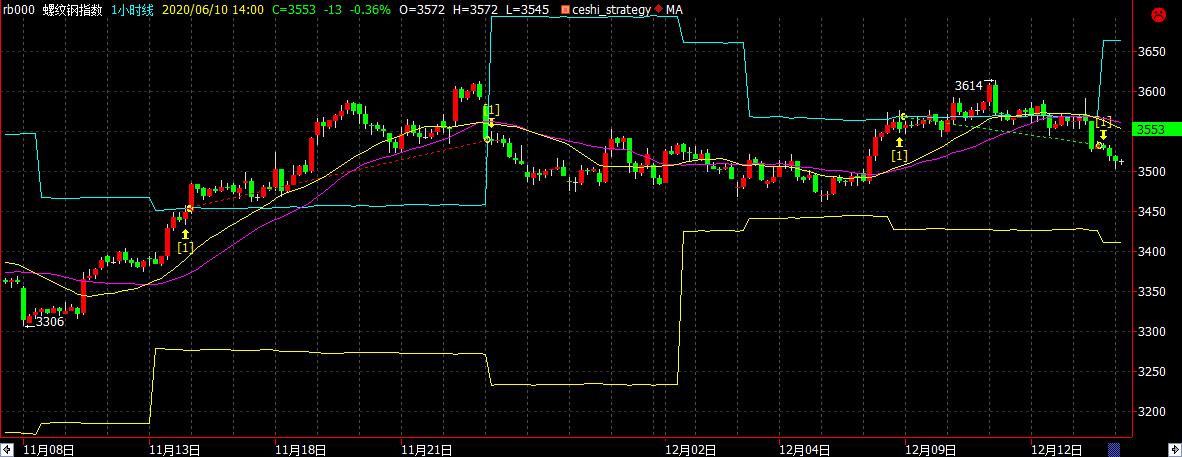Click the 11月08日 date label
Screen dimensions: 1182x457
tap(49, 450)
